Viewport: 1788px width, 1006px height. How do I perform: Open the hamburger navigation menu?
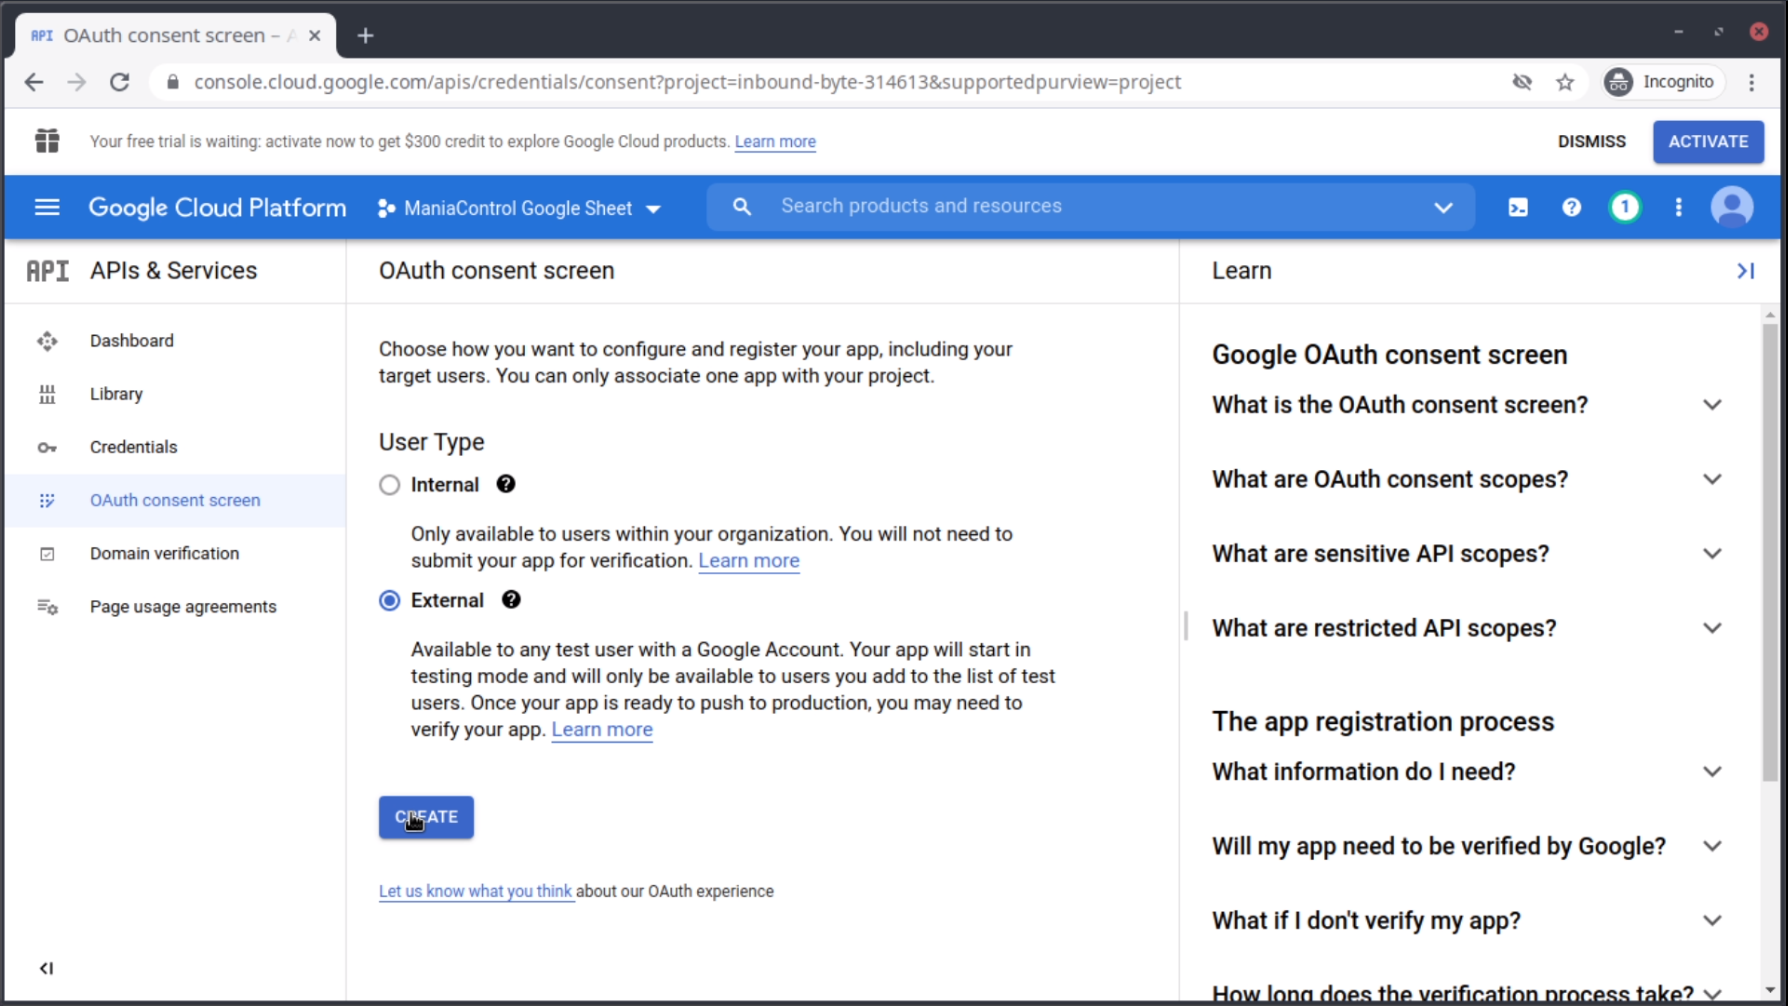(x=47, y=208)
